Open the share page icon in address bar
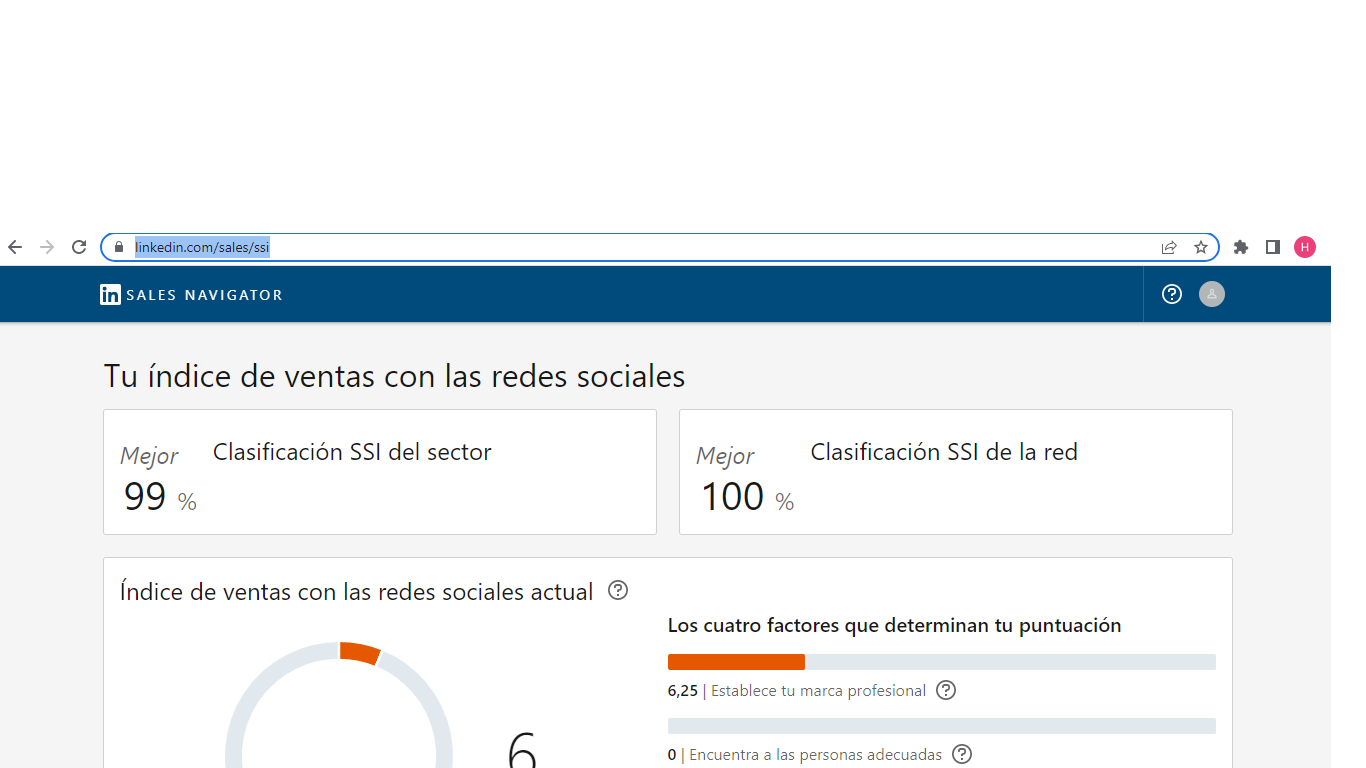This screenshot has width=1366, height=768. click(1169, 247)
